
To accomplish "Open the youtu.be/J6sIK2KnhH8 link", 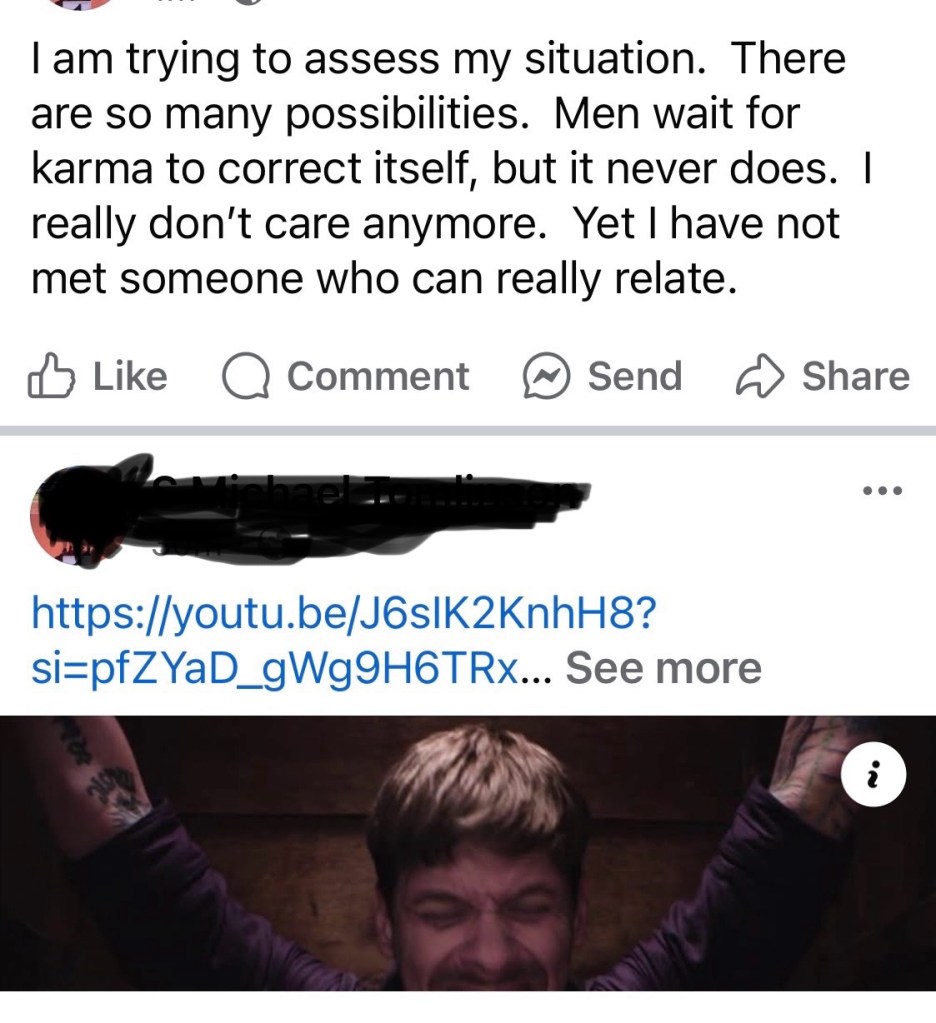I will click(344, 614).
